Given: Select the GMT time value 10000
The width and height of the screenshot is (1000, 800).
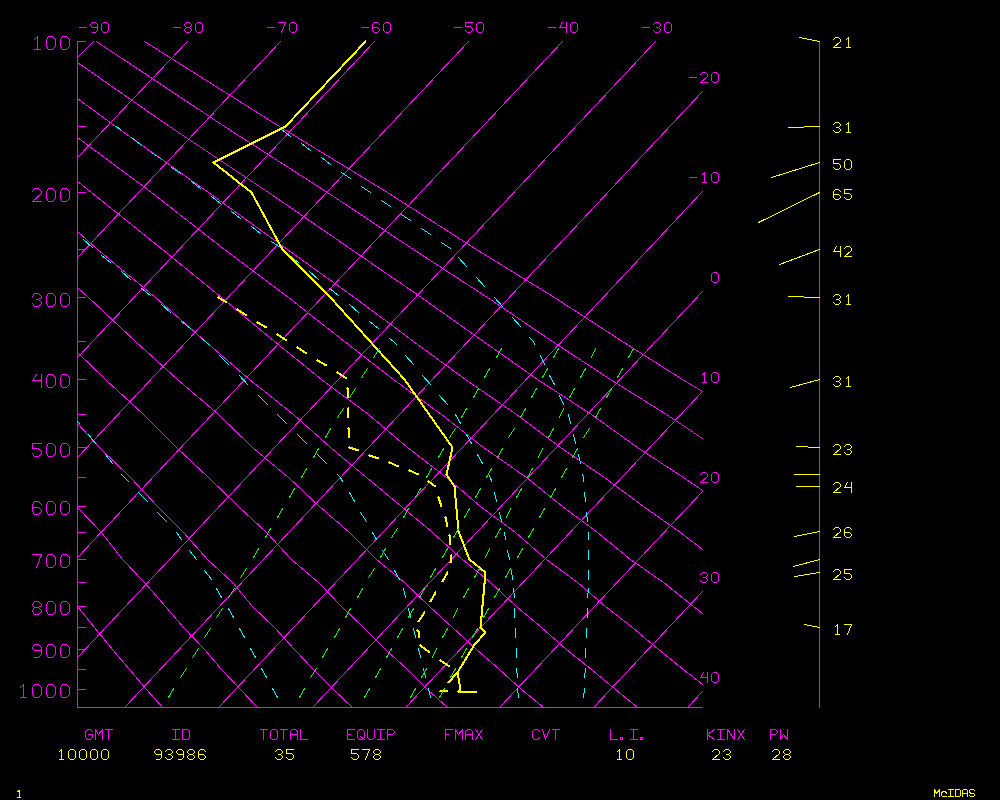Looking at the screenshot, I should [x=83, y=754].
